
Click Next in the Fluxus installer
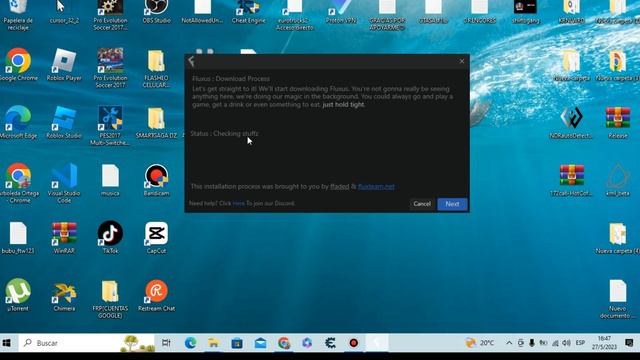tap(452, 204)
